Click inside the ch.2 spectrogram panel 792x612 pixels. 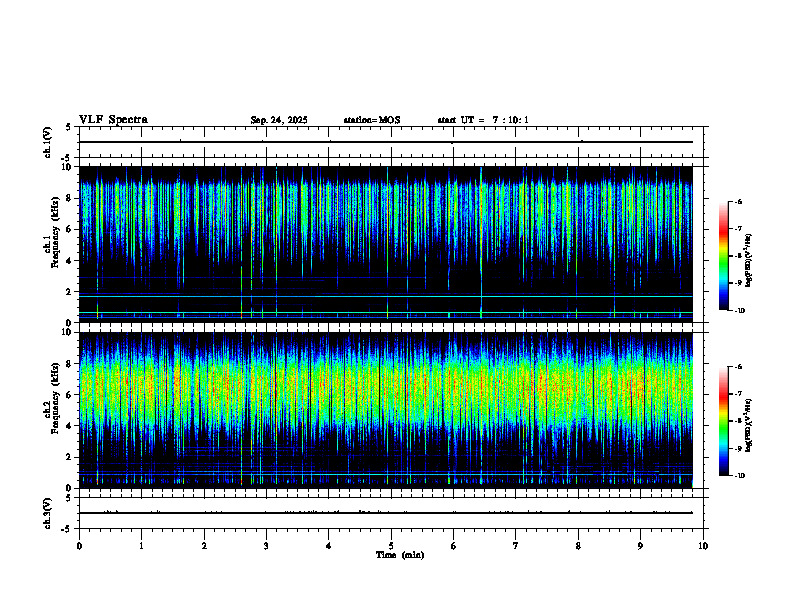click(x=386, y=410)
